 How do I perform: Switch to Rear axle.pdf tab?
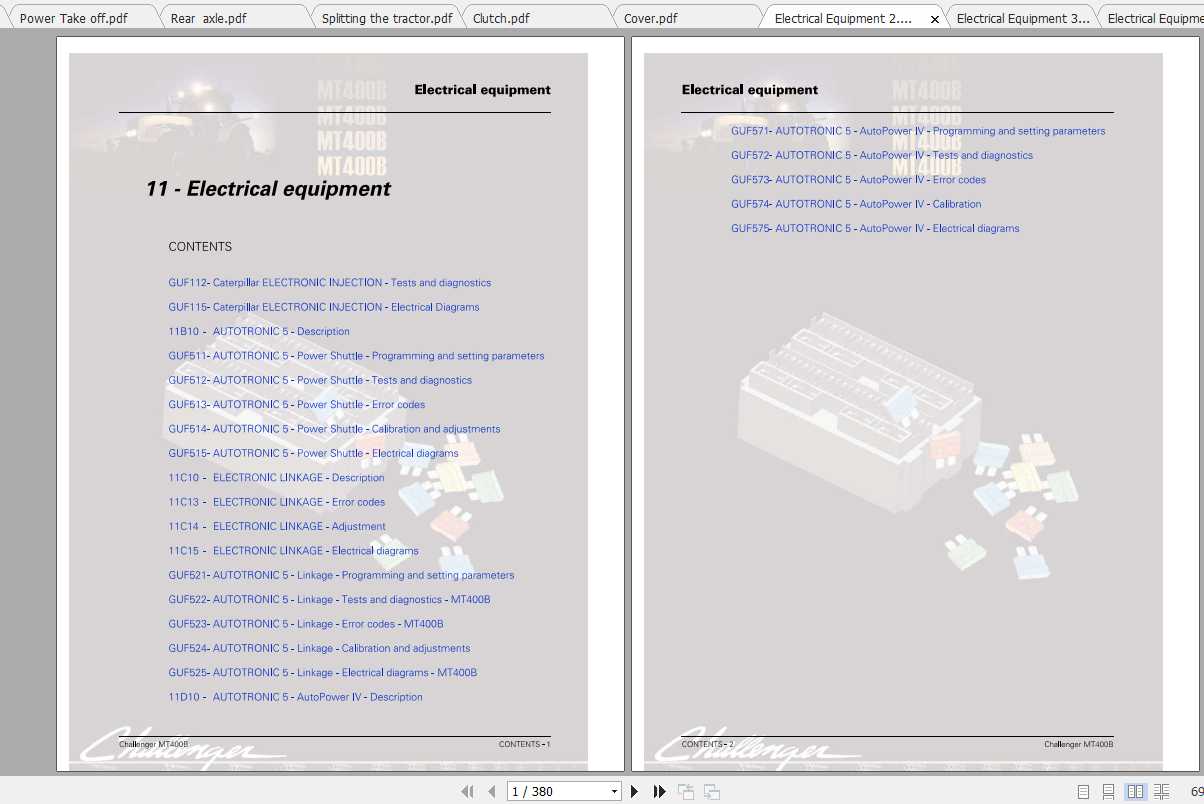[208, 18]
